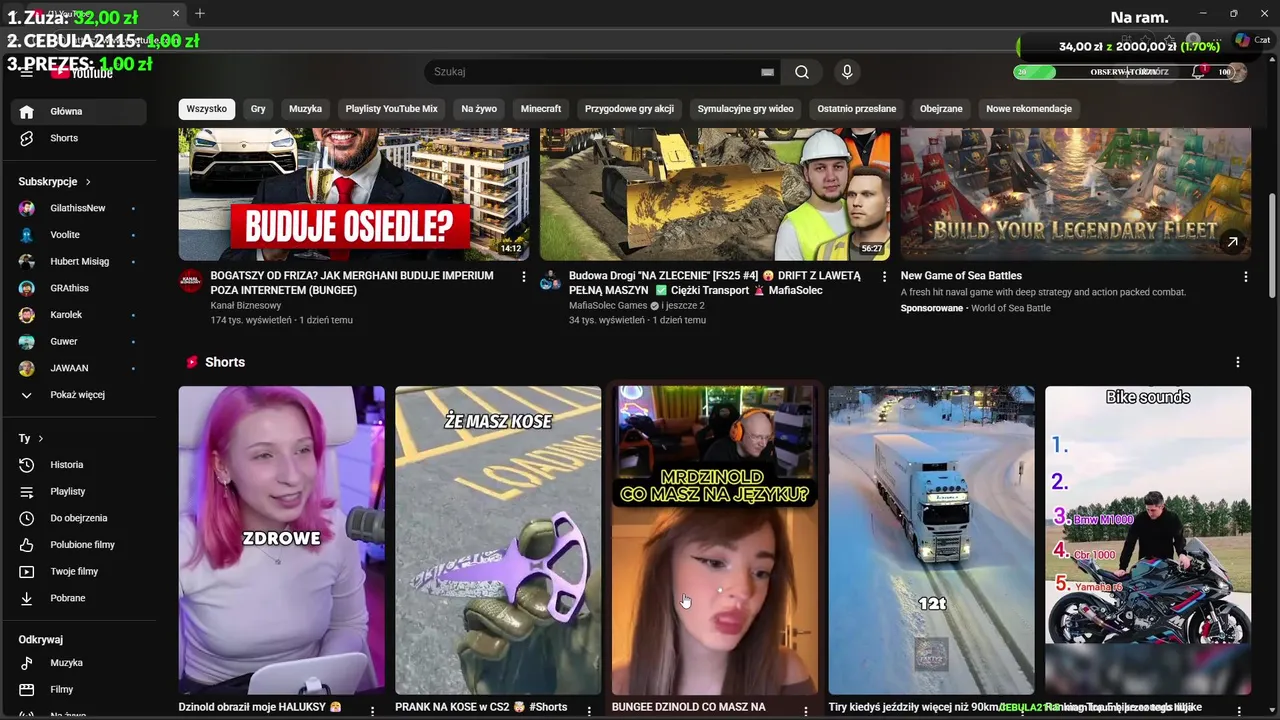Open Budowa Drogi NA ZLECENIE video title
The image size is (1280, 720).
715,283
